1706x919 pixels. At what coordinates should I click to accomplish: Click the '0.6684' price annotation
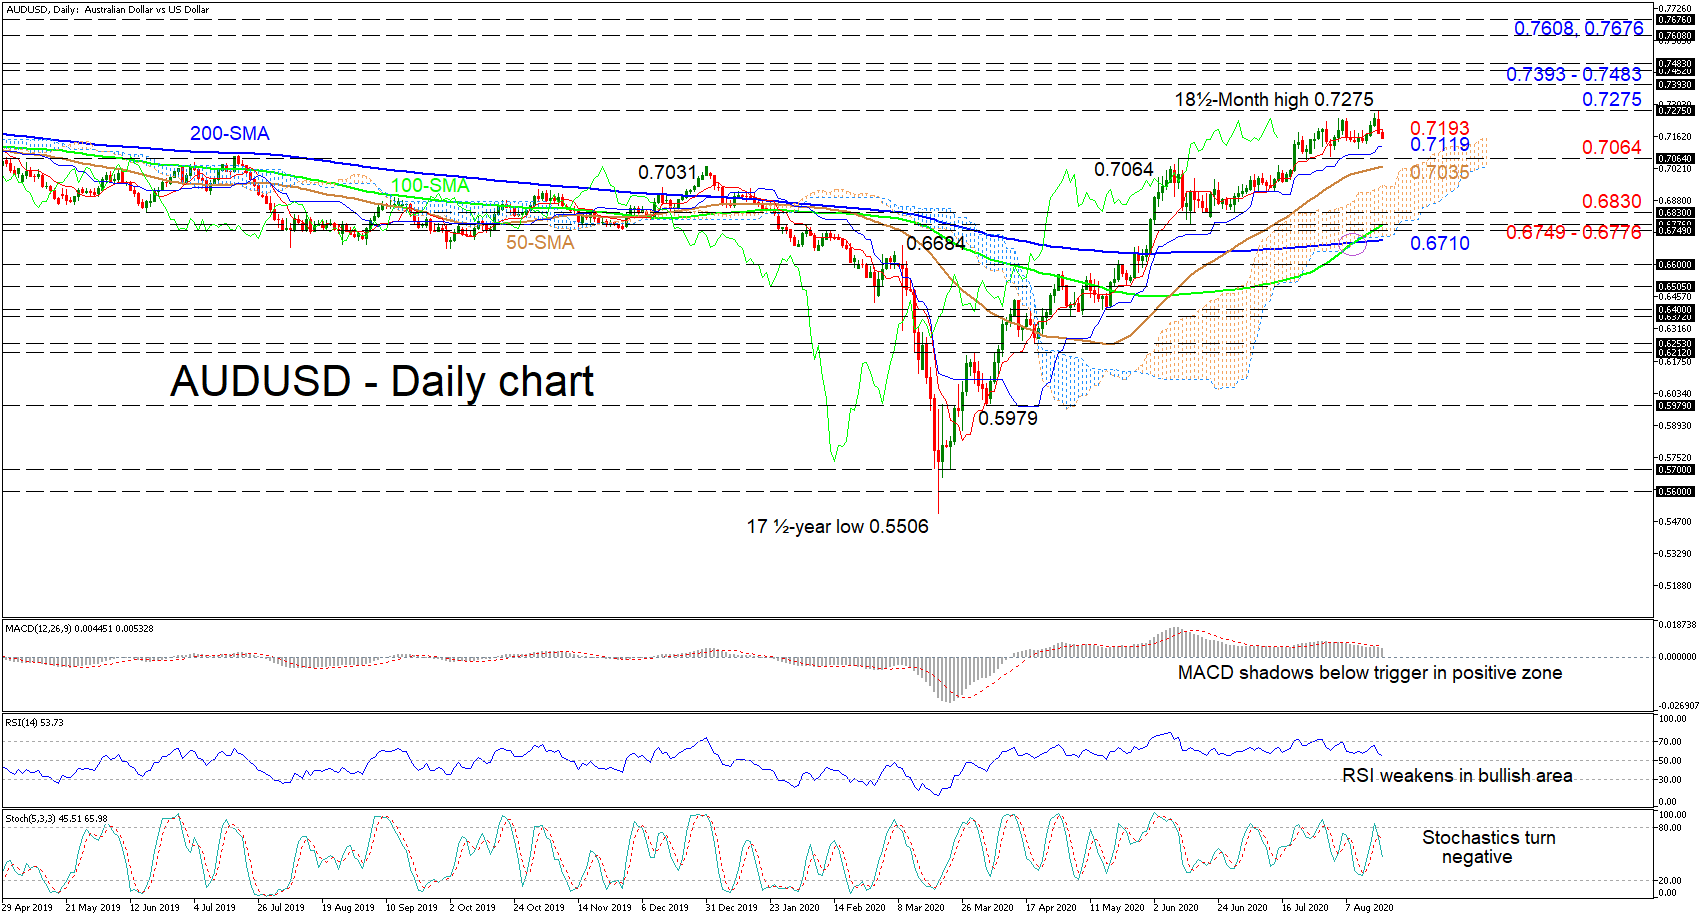[x=936, y=243]
